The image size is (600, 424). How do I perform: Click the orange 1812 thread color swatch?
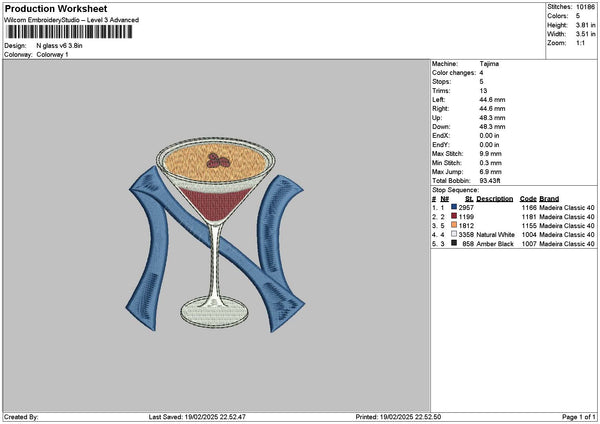pyautogui.click(x=454, y=225)
